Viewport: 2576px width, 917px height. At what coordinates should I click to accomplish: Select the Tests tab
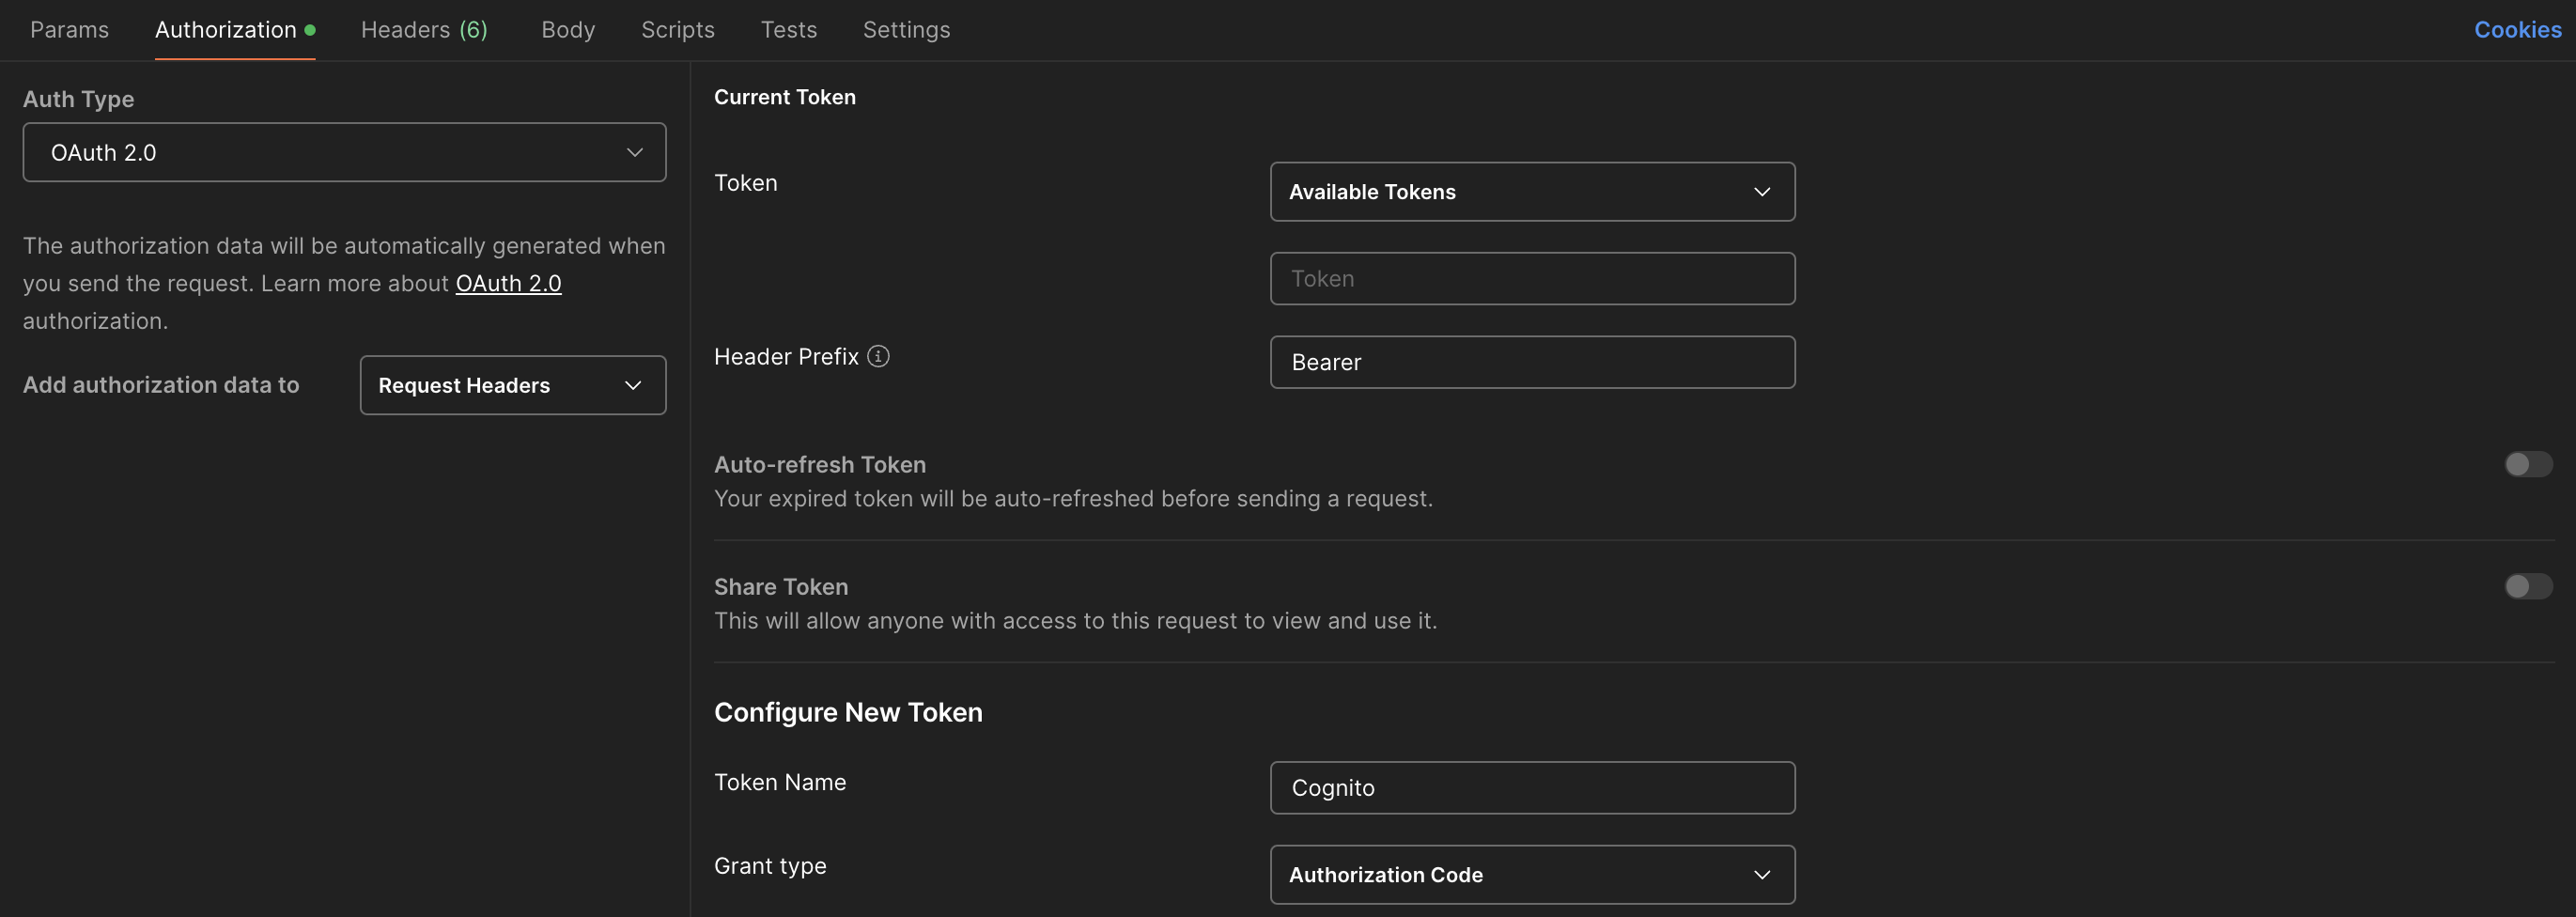coord(788,29)
